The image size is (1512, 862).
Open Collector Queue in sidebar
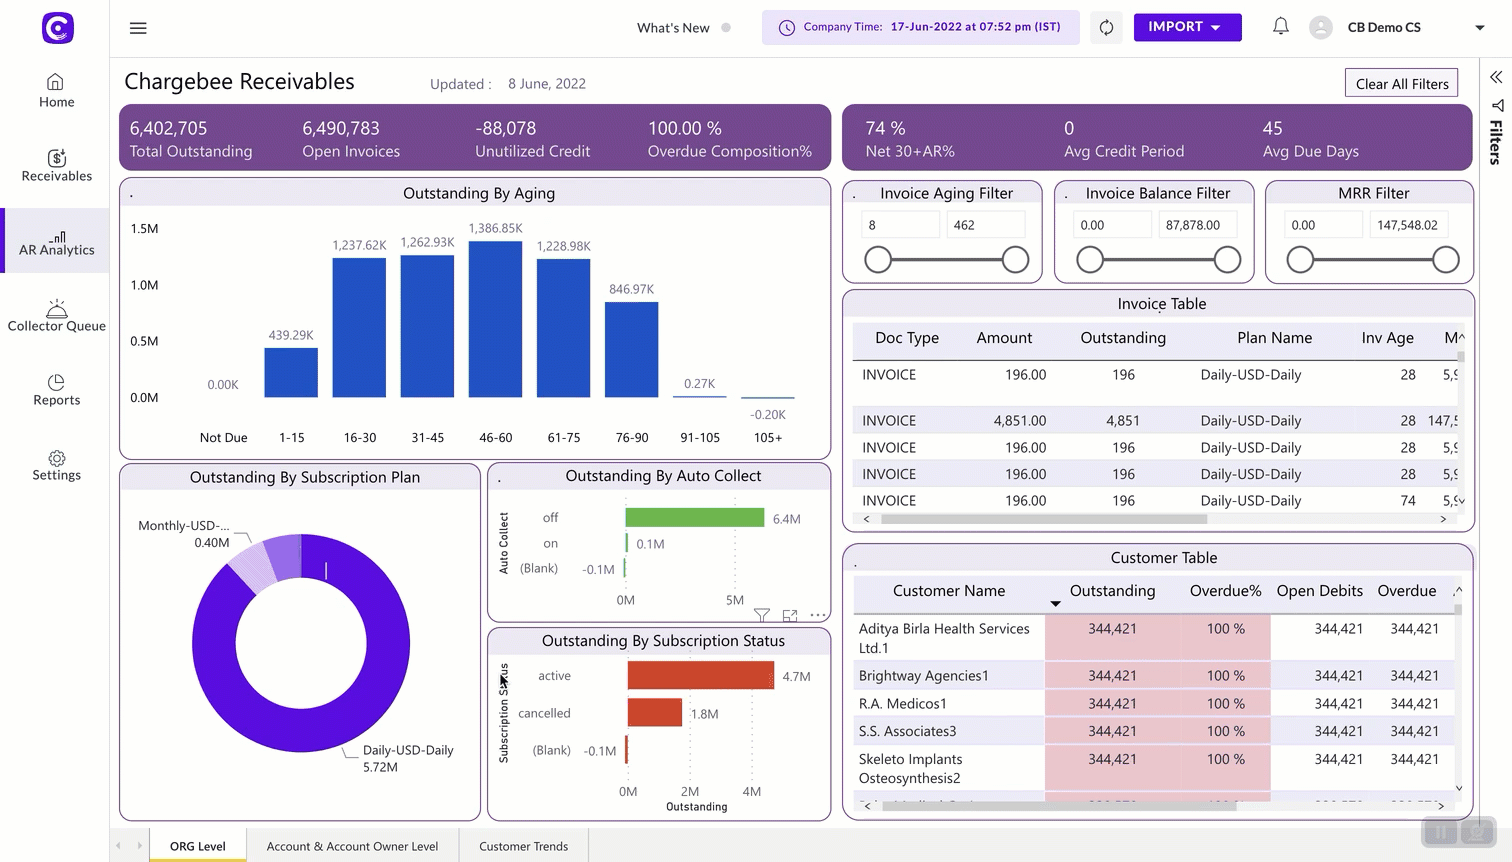click(56, 316)
